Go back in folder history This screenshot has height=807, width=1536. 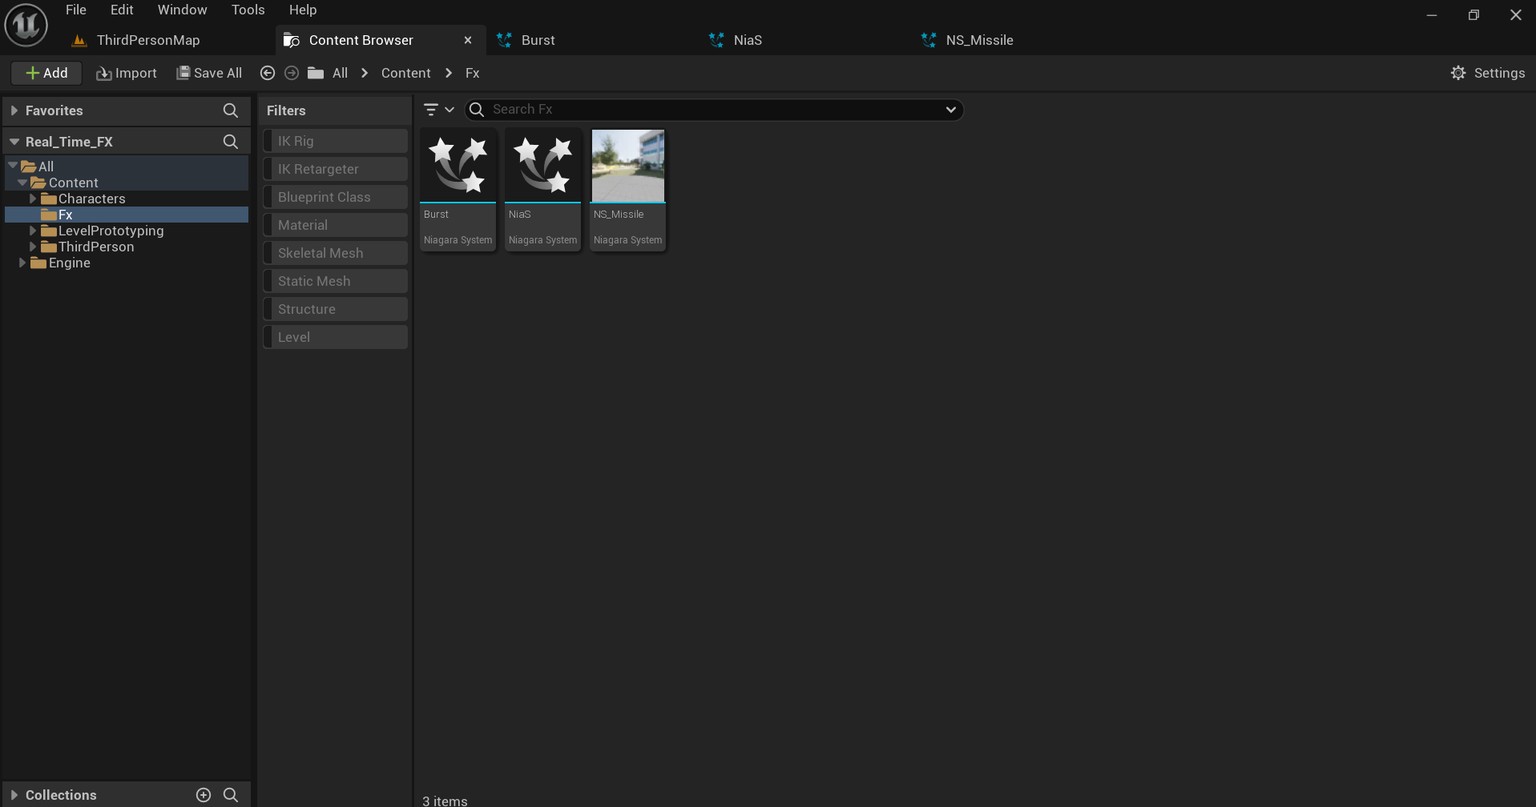tap(267, 73)
